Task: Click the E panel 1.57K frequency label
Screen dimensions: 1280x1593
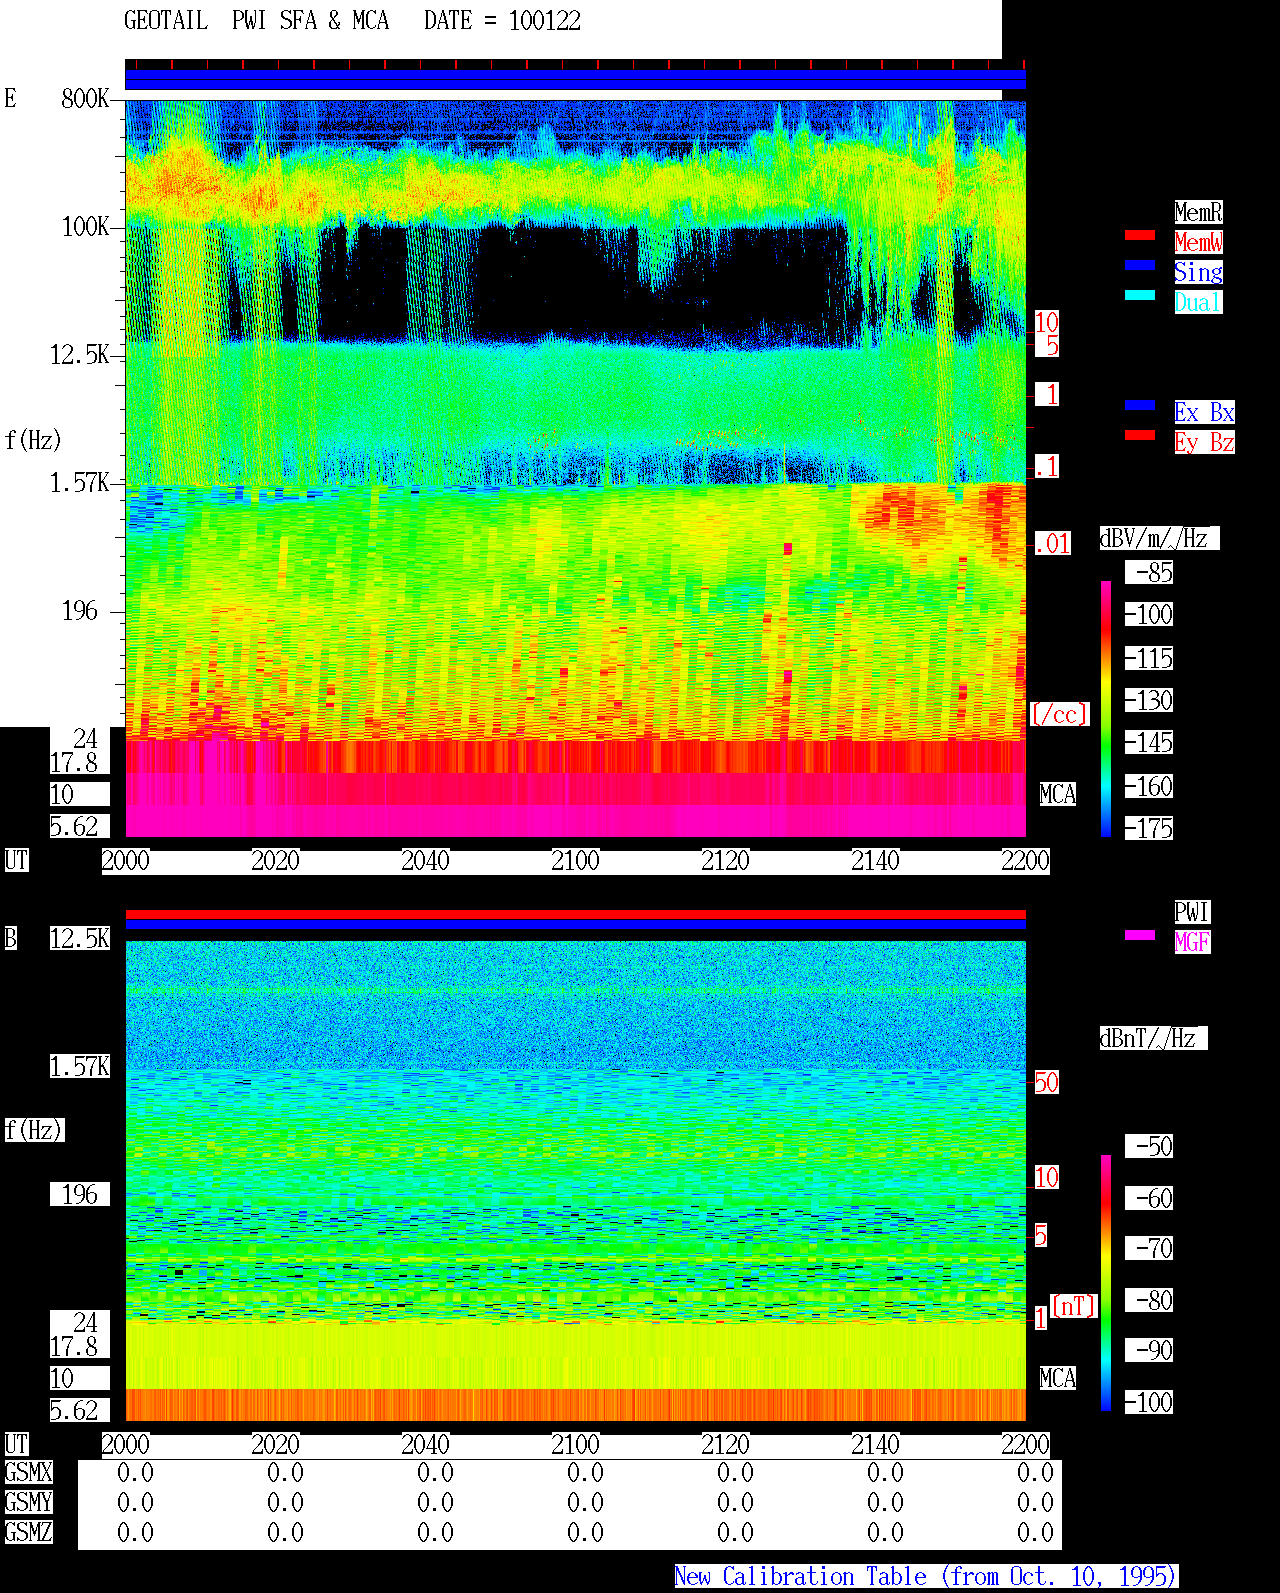Action: (80, 483)
